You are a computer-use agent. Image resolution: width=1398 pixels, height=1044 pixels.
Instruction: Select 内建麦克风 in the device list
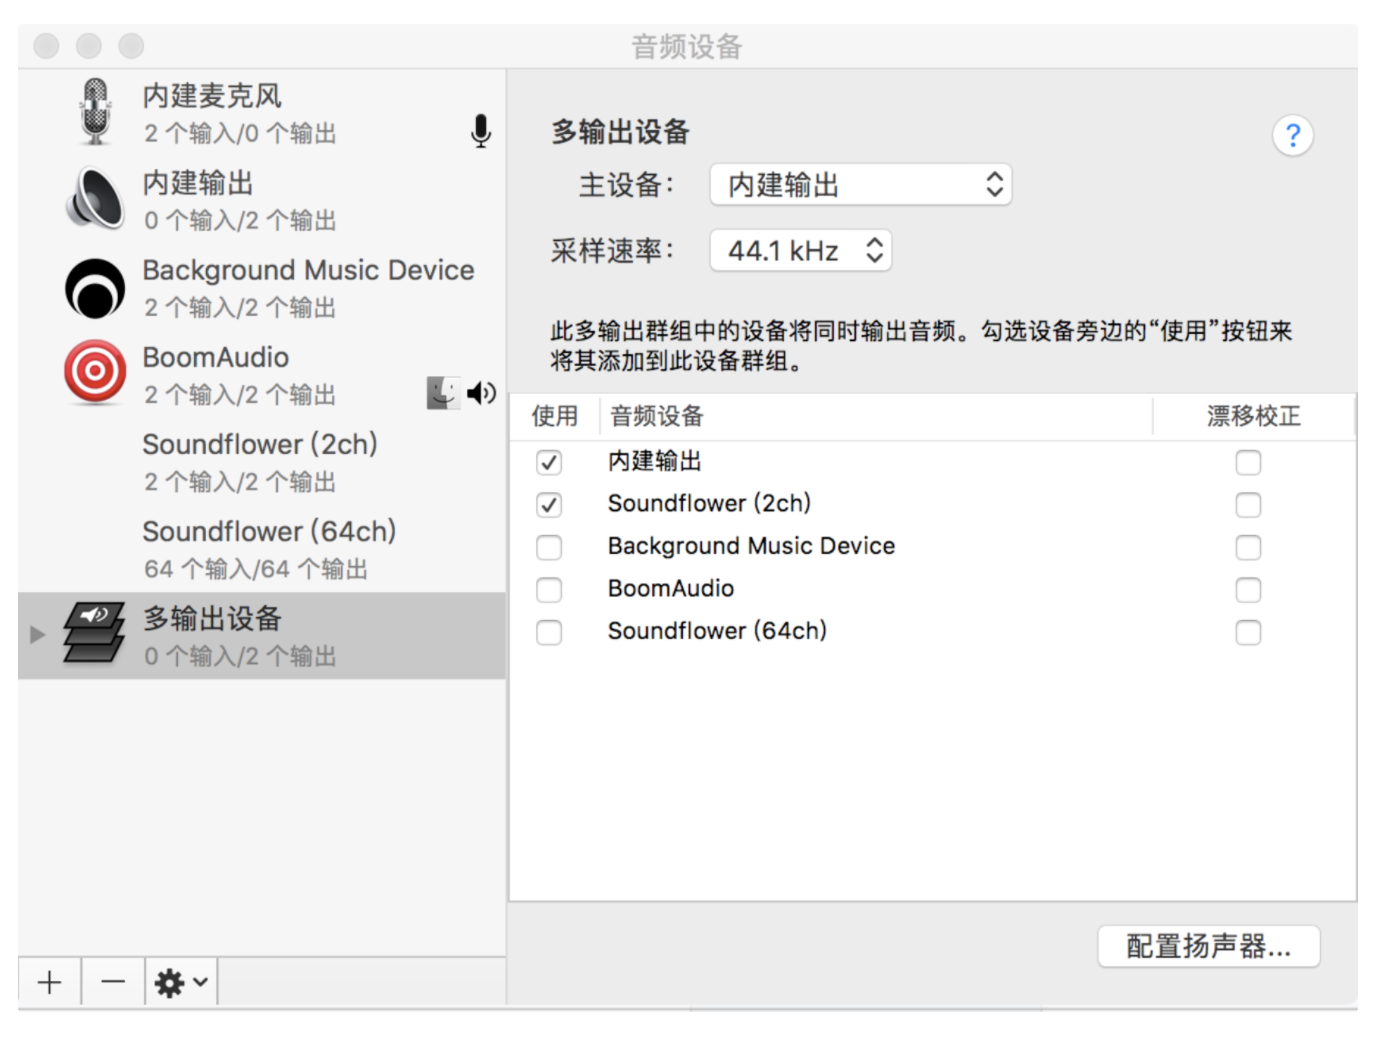click(x=262, y=113)
